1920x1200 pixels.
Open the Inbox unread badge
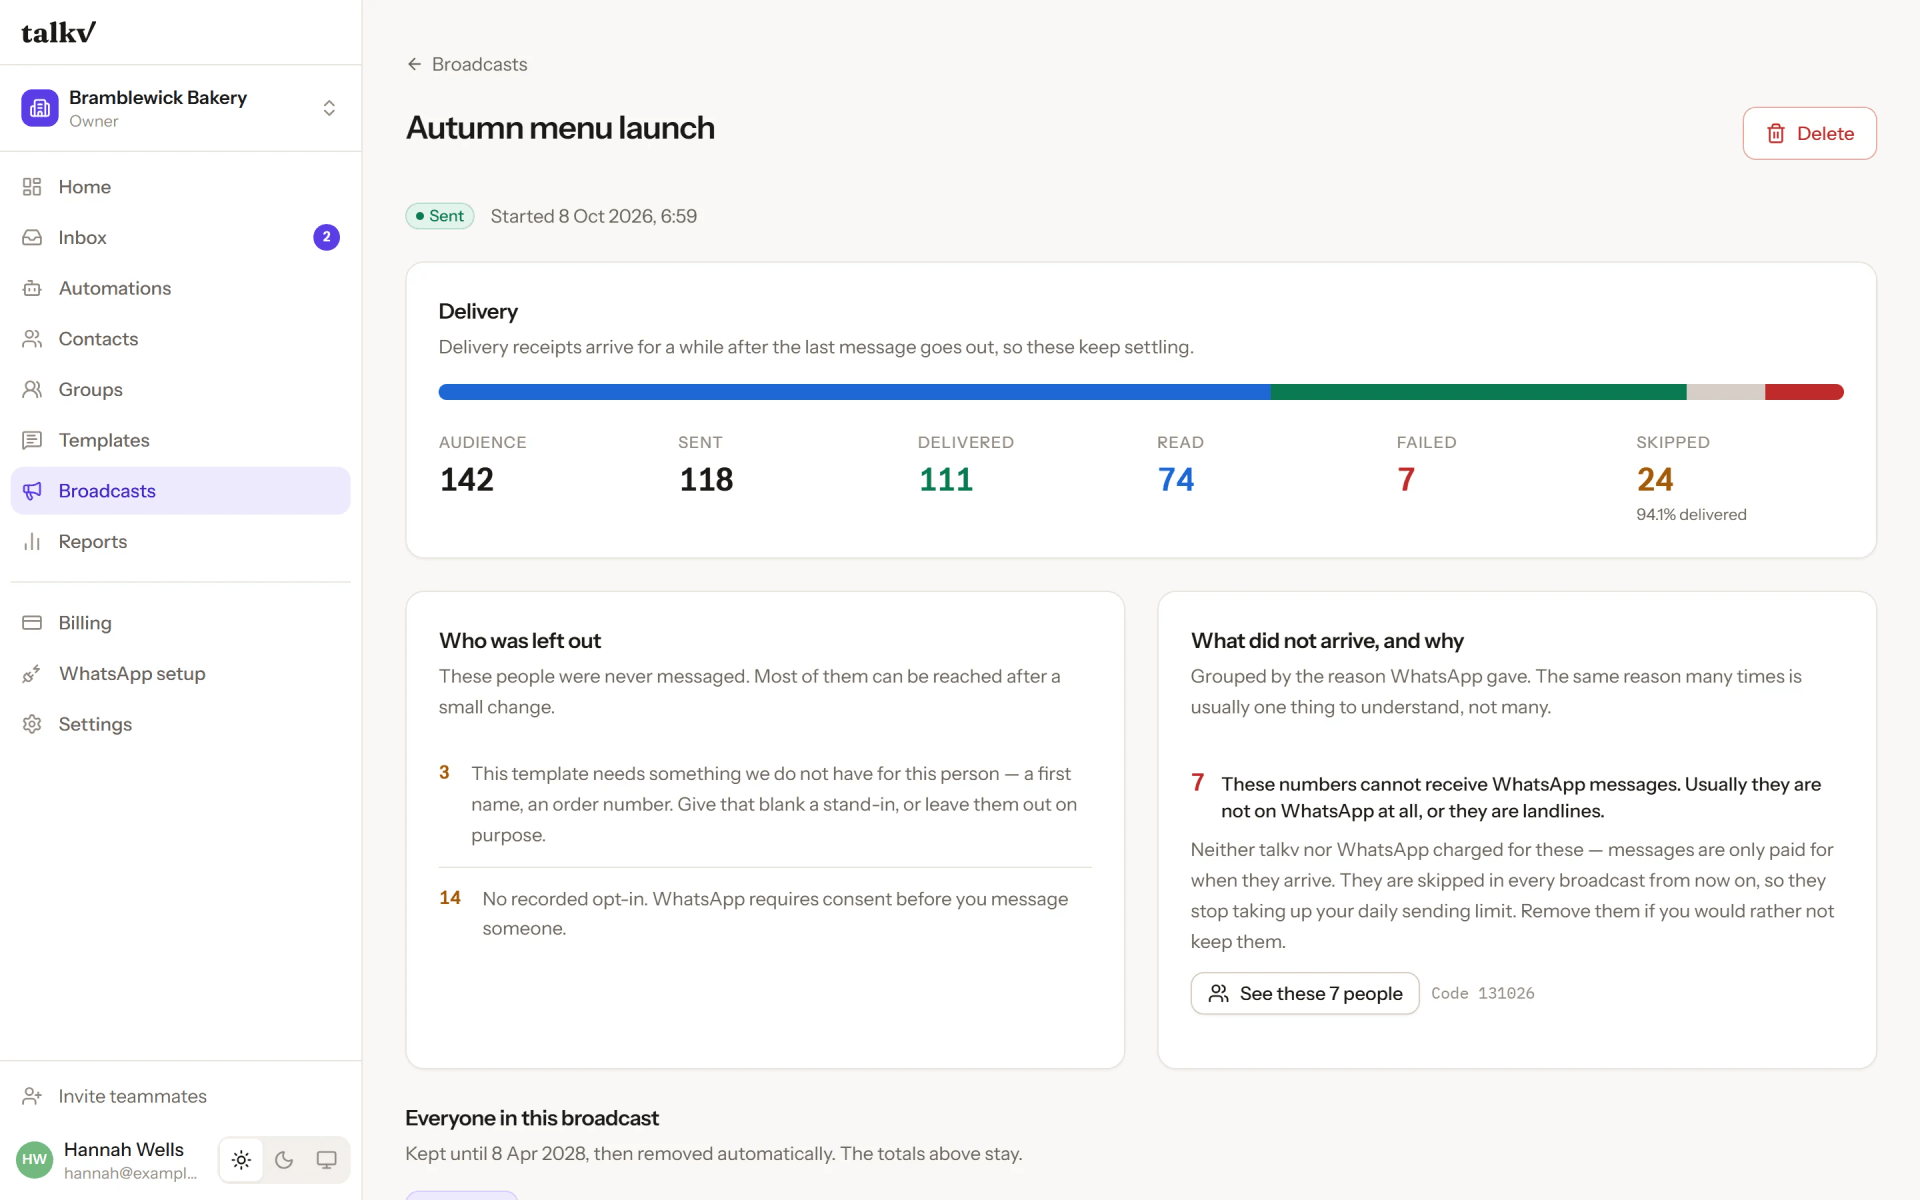(x=326, y=238)
